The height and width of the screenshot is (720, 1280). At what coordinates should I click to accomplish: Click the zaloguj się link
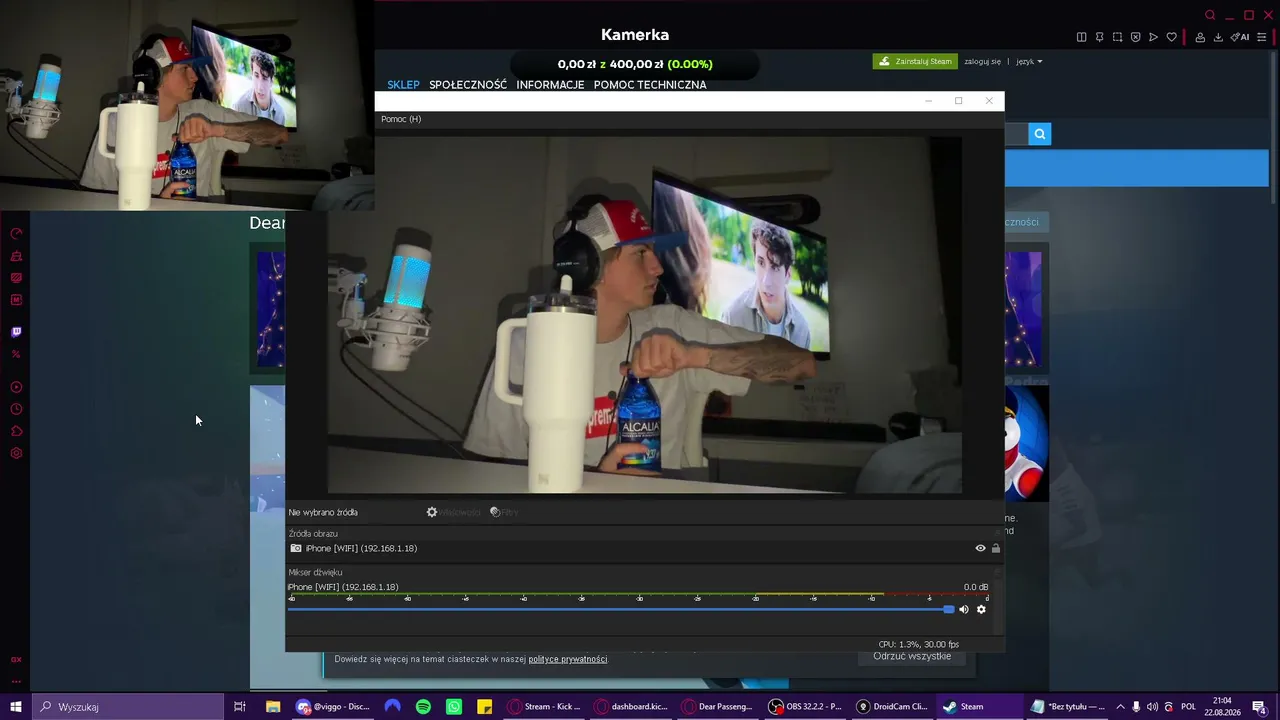click(982, 61)
